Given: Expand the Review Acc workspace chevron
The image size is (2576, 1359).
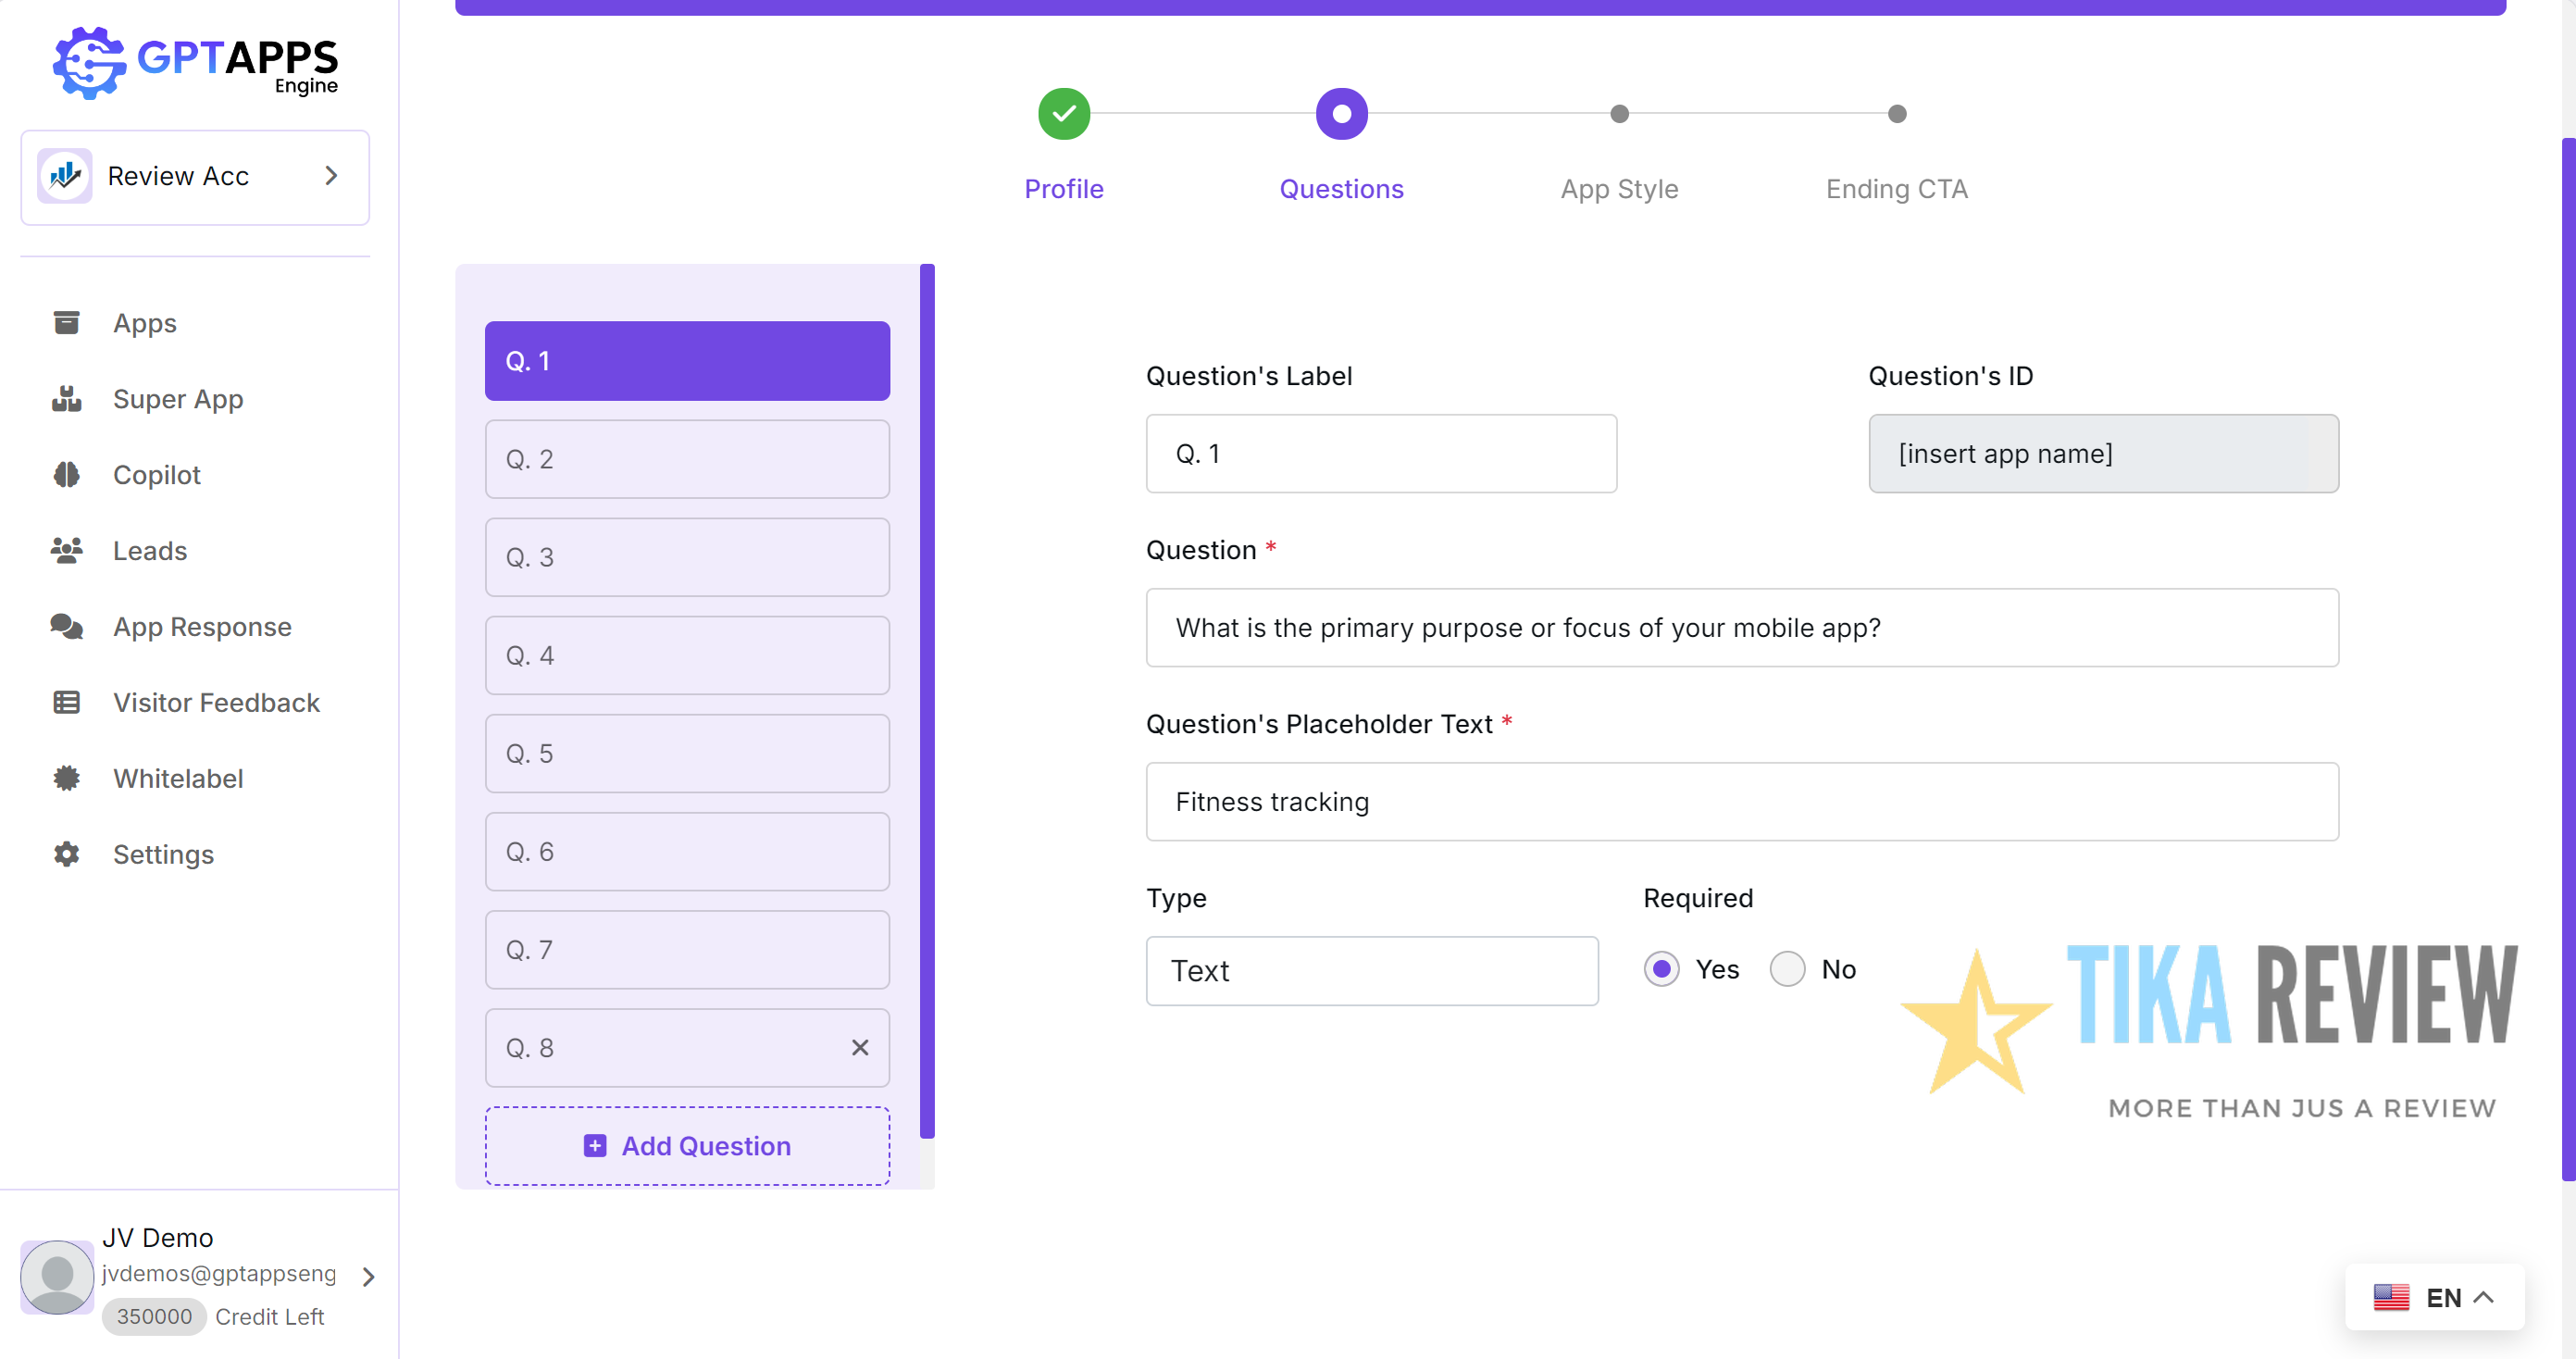Looking at the screenshot, I should coord(330,176).
